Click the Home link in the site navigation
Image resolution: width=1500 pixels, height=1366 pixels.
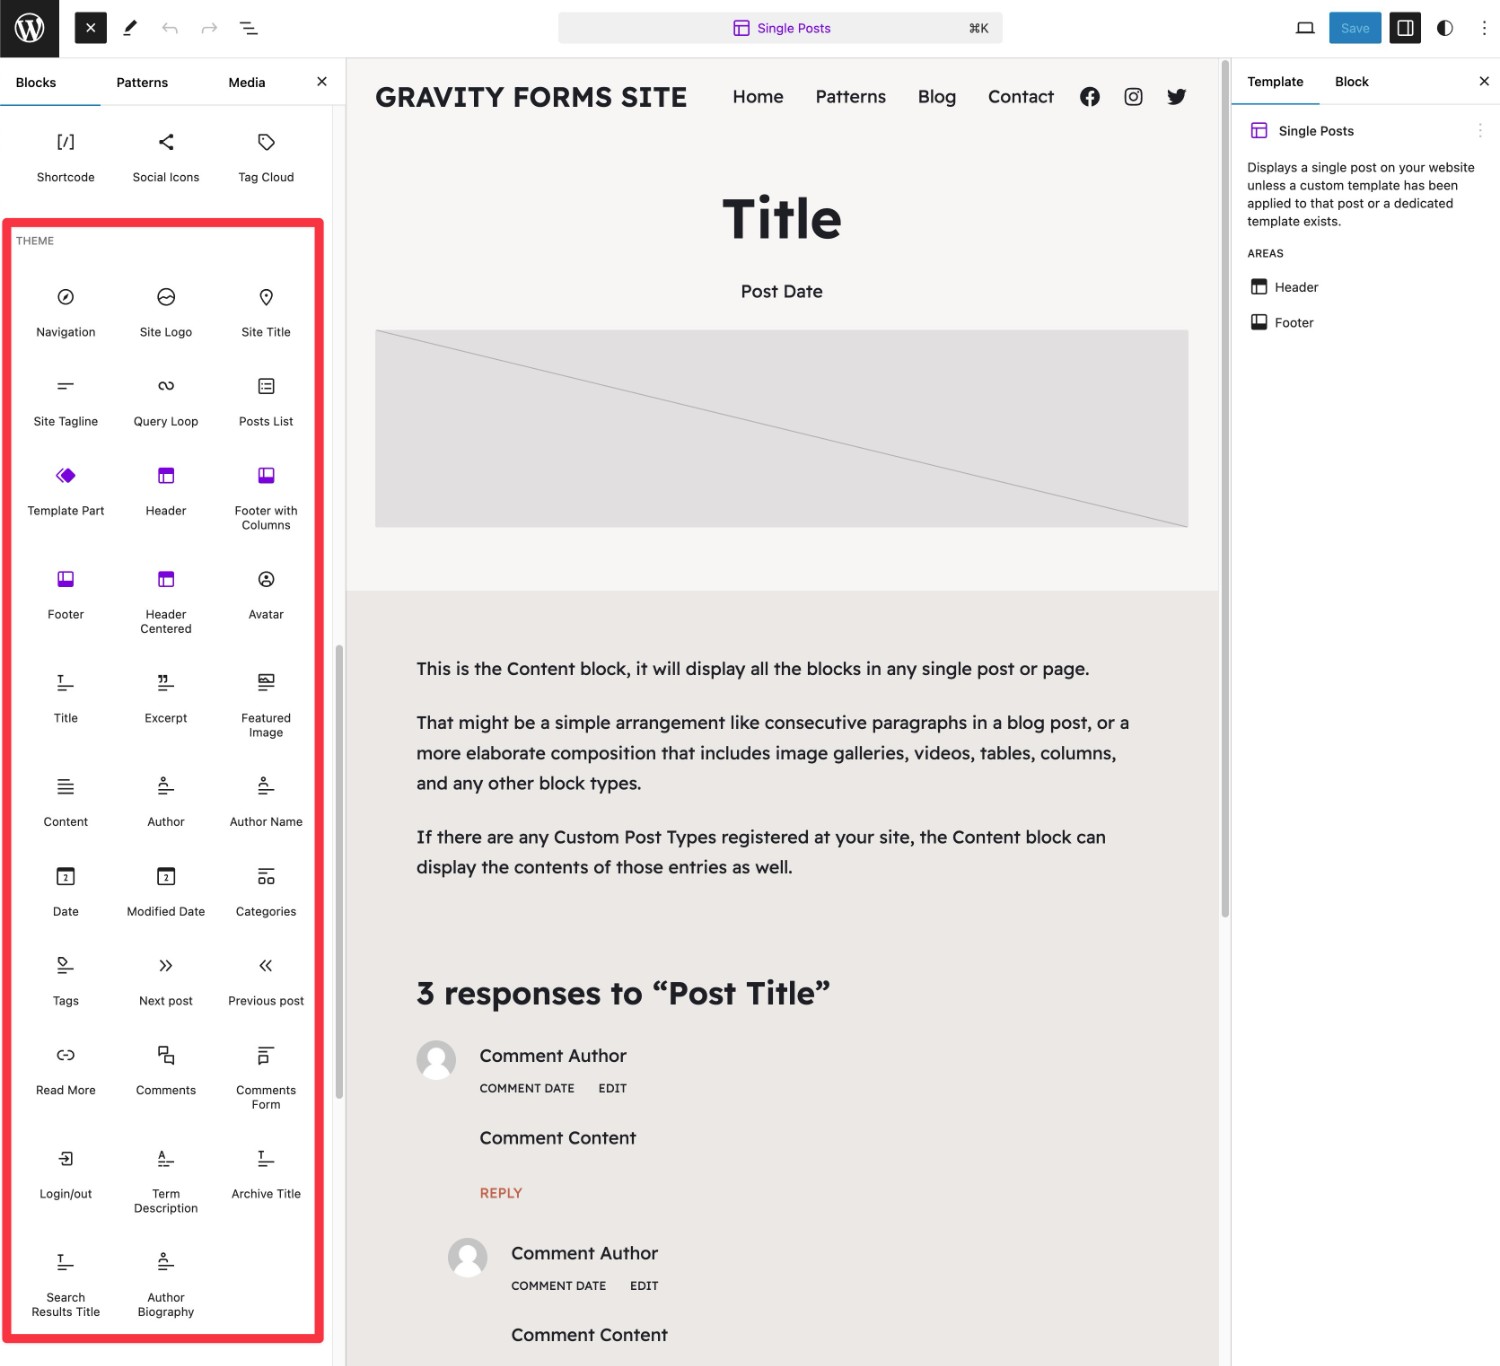[758, 97]
